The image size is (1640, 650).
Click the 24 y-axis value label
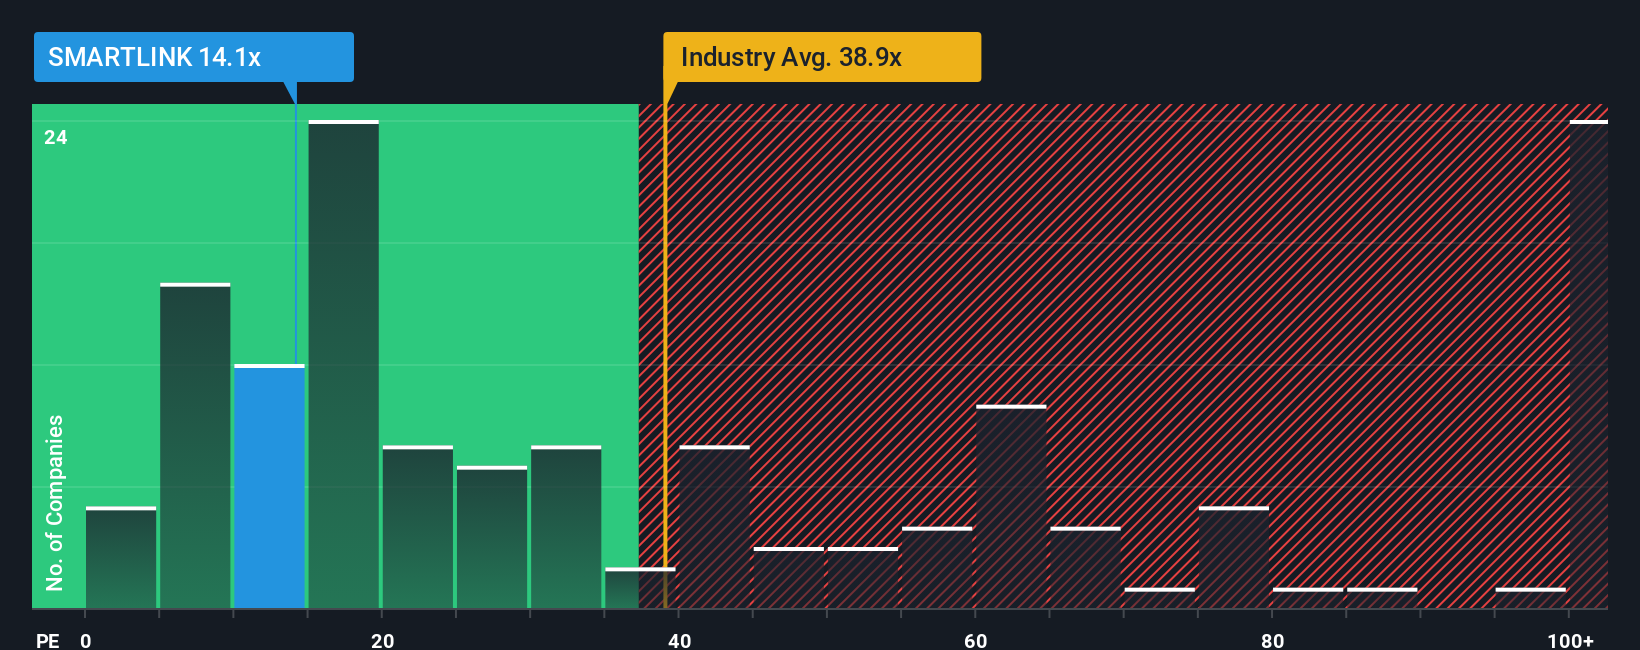pos(56,138)
